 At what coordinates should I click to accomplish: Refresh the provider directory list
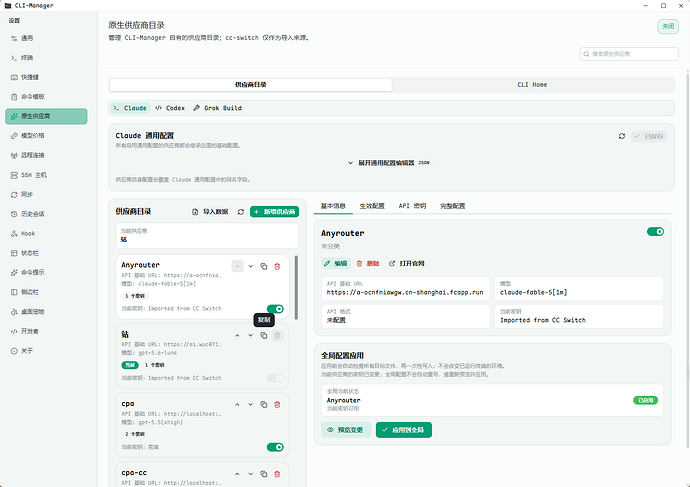(241, 212)
